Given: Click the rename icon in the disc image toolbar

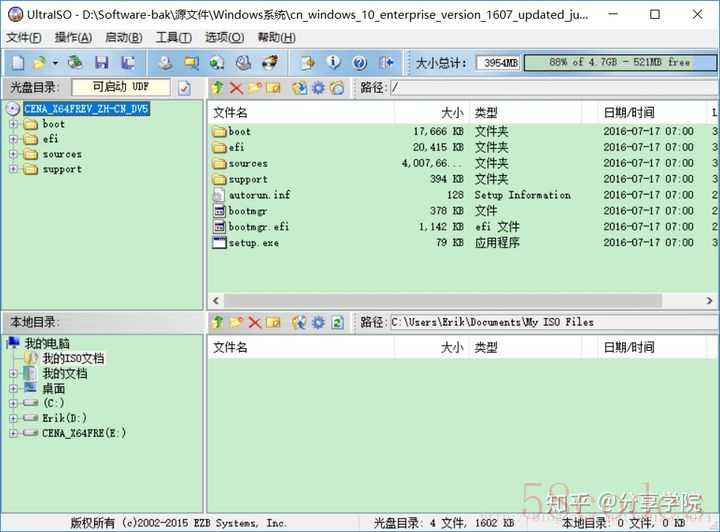Looking at the screenshot, I should click(x=273, y=87).
